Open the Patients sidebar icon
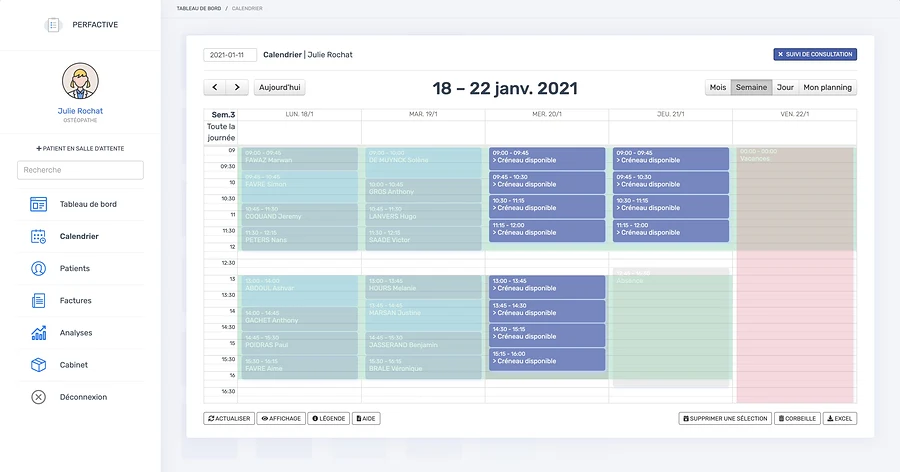This screenshot has height=472, width=900. (x=38, y=268)
